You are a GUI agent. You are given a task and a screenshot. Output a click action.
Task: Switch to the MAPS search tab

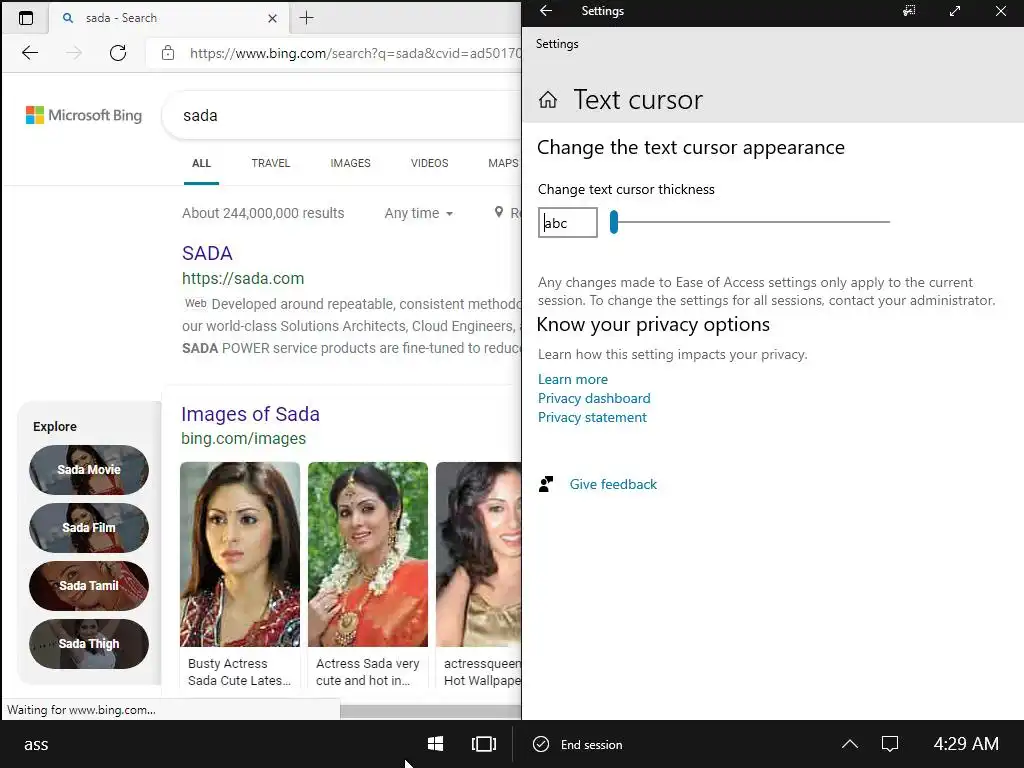point(503,163)
